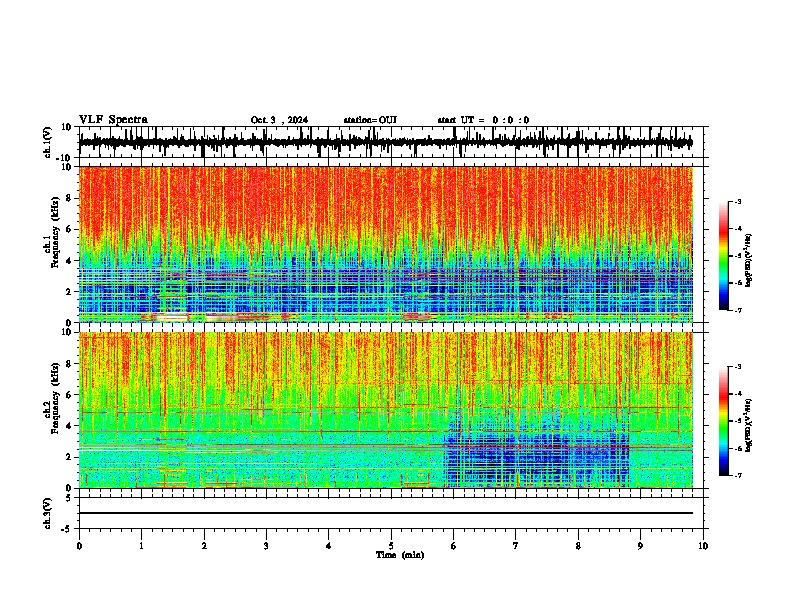
Task: Click time axis tick label 3
Action: (266, 546)
